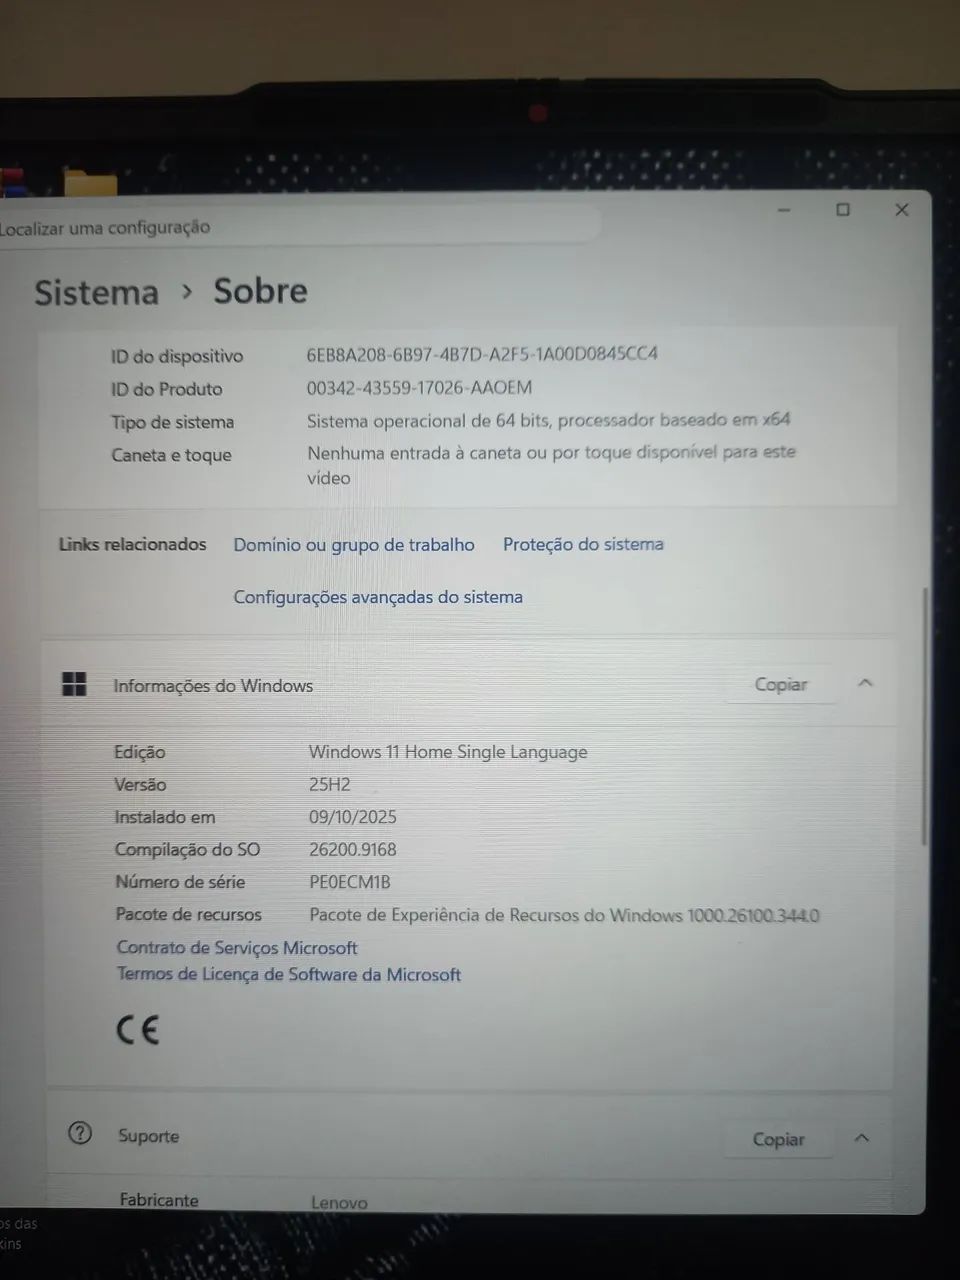Click the OS build value 26200.9168

pos(353,849)
